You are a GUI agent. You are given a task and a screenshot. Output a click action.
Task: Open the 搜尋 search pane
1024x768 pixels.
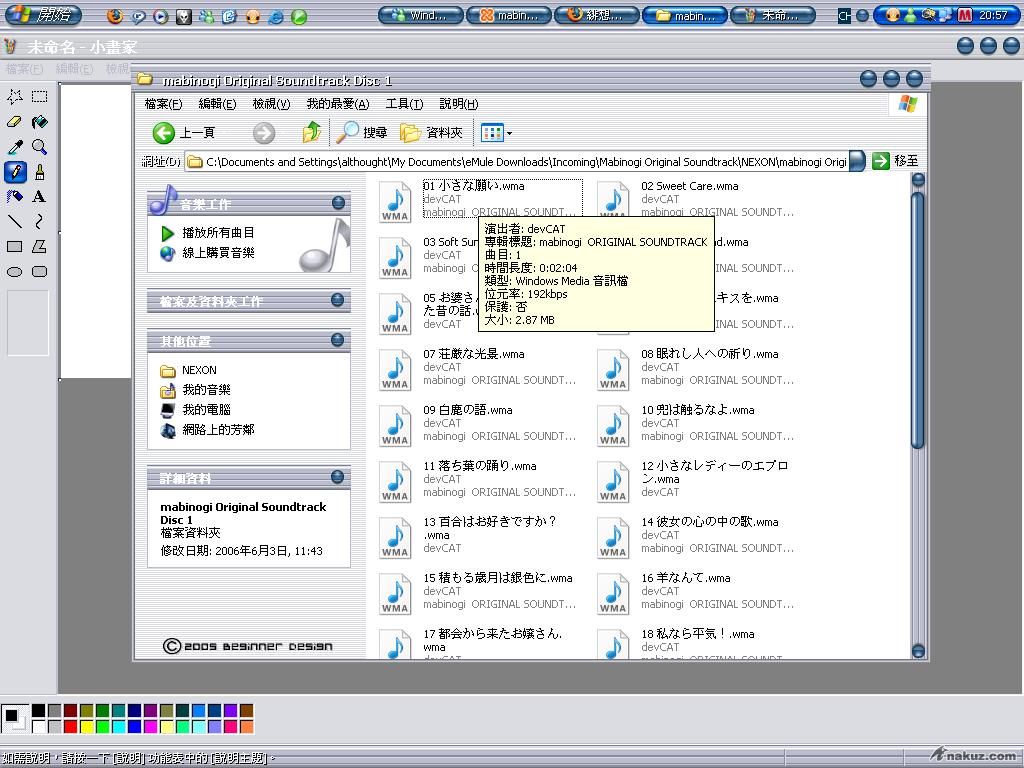tap(362, 133)
